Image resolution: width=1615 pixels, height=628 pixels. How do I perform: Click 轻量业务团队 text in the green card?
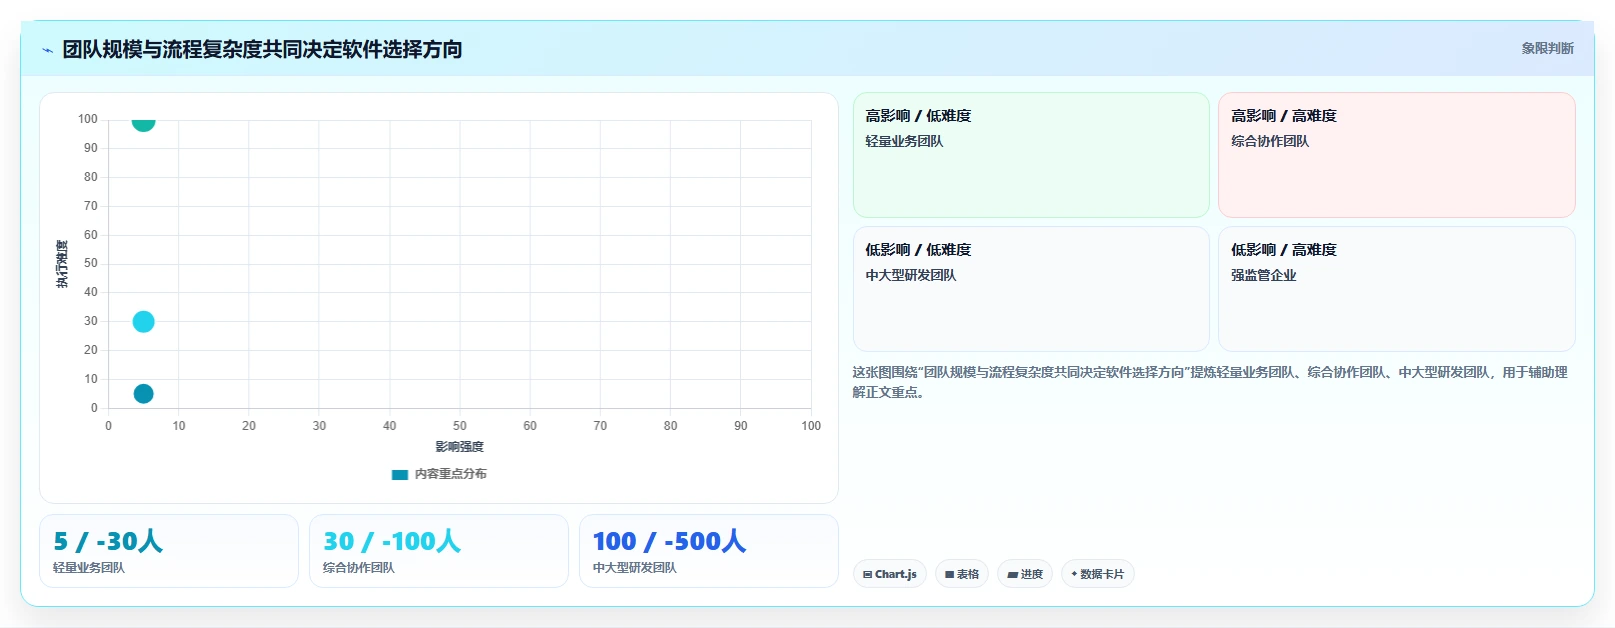pos(904,141)
